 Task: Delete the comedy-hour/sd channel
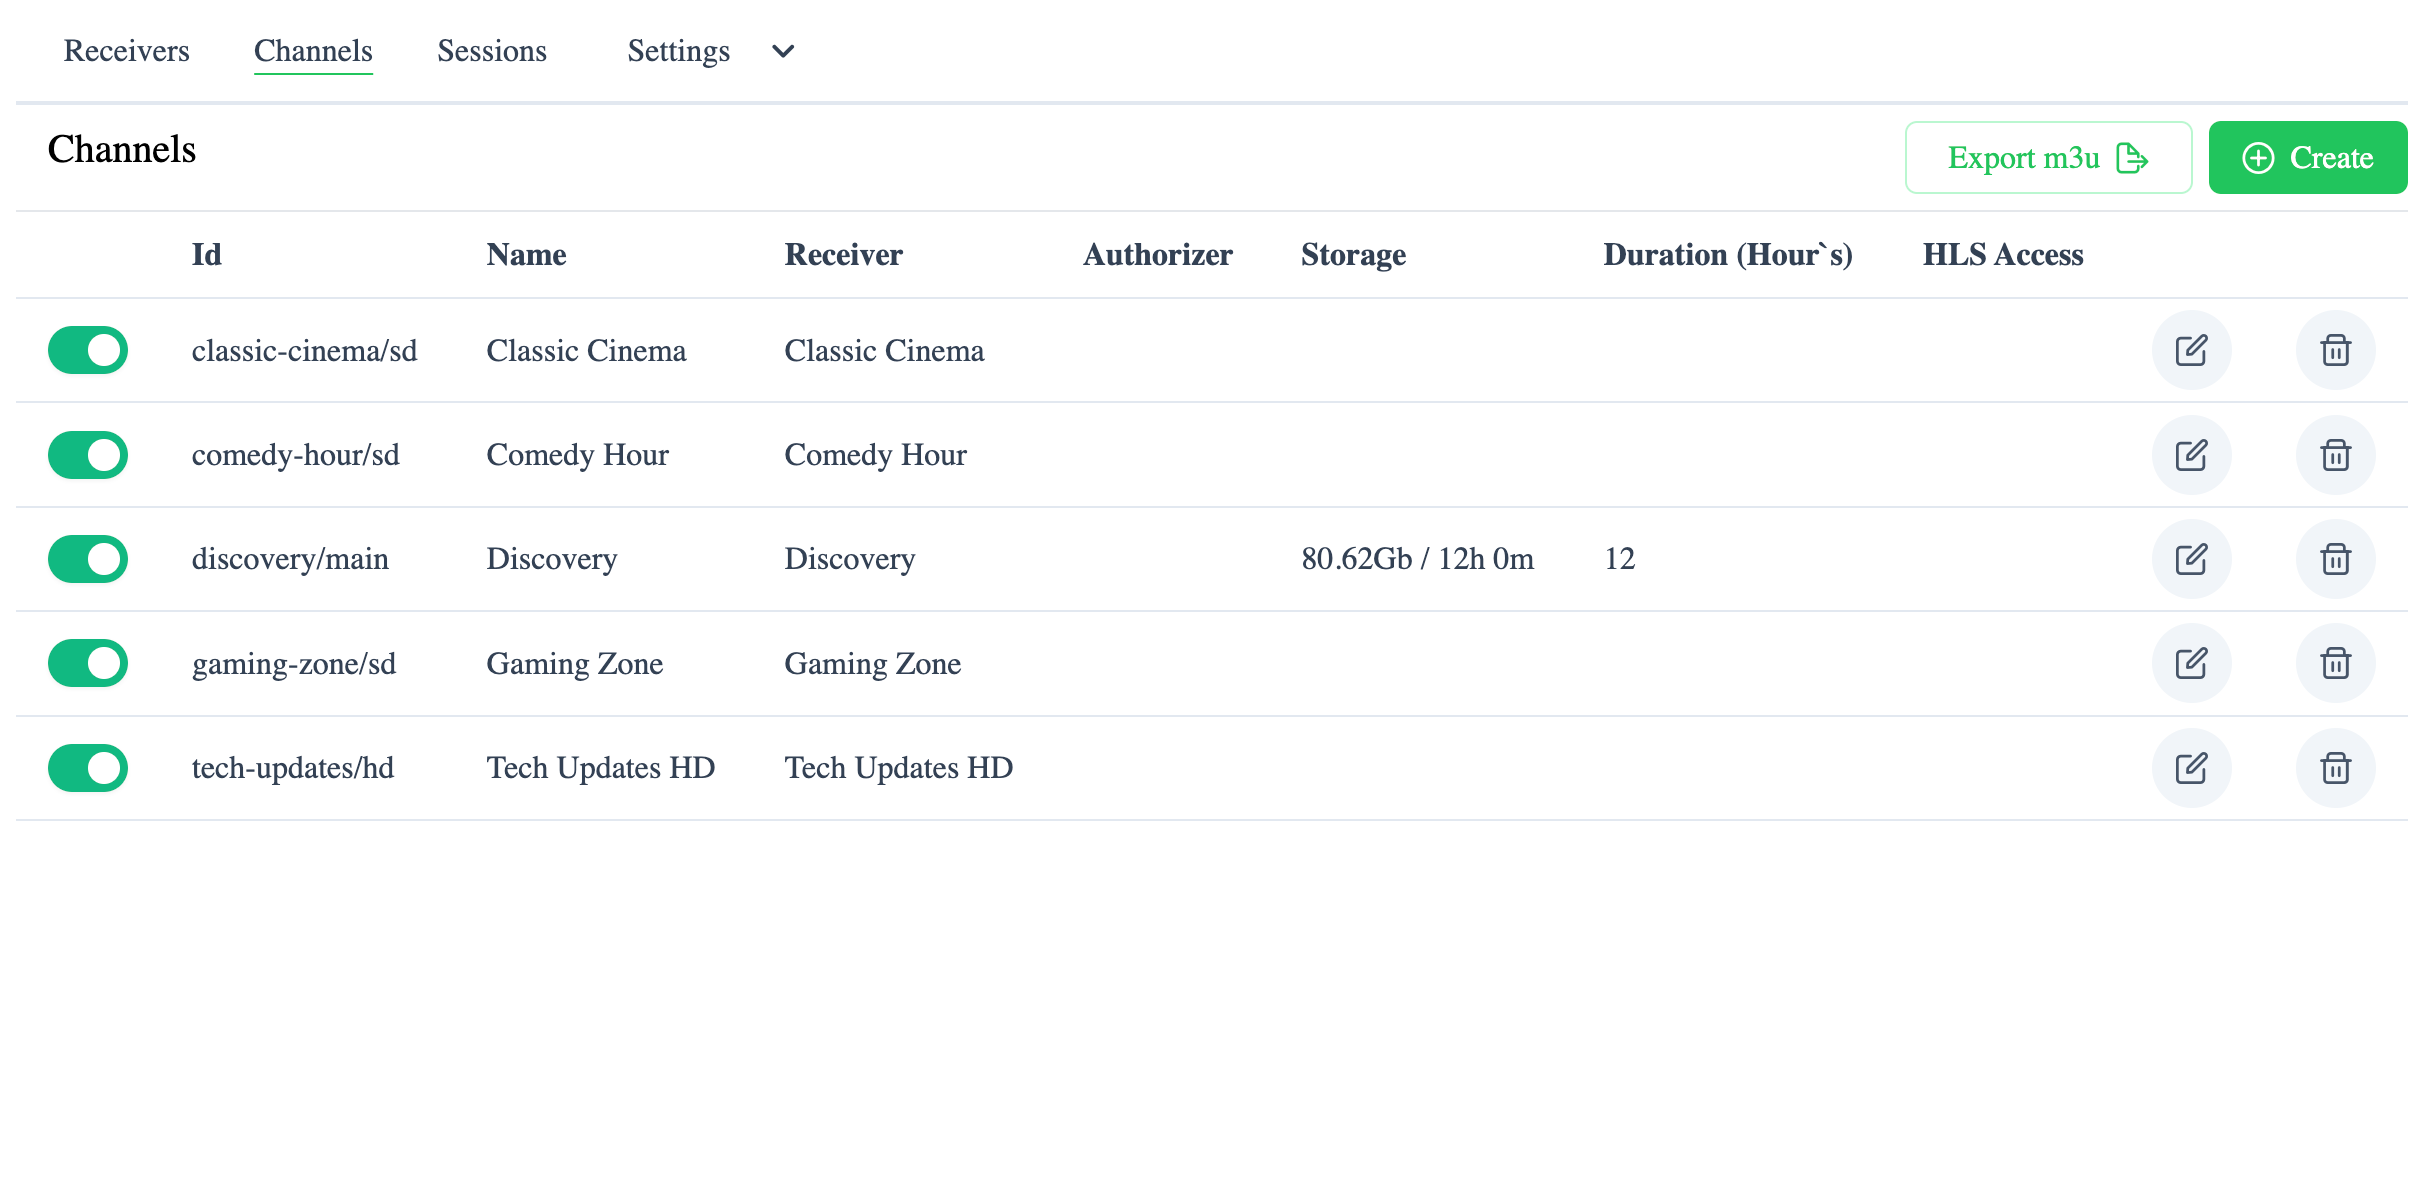point(2335,455)
